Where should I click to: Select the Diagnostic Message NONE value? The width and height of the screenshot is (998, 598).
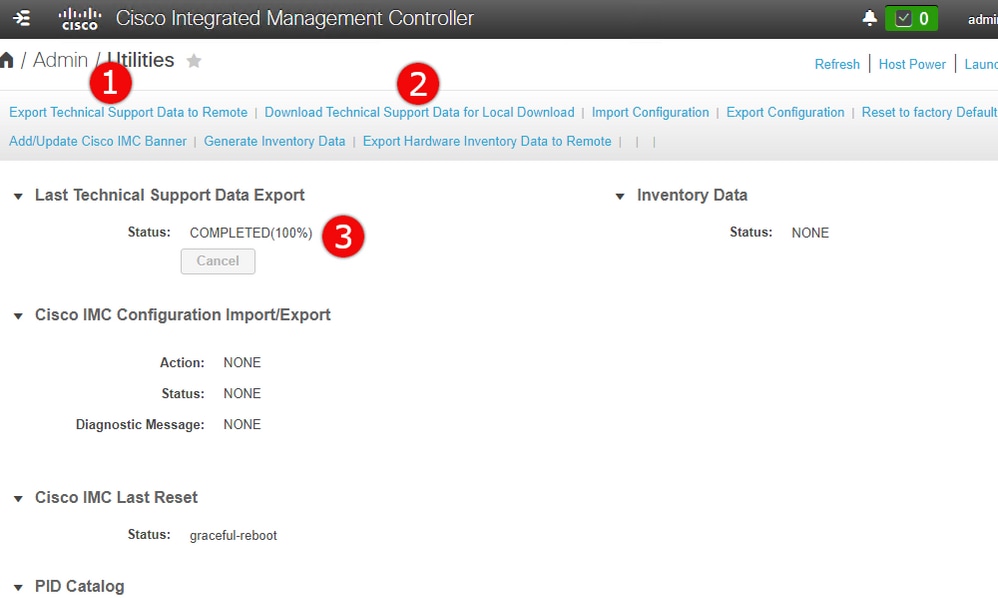pos(242,424)
